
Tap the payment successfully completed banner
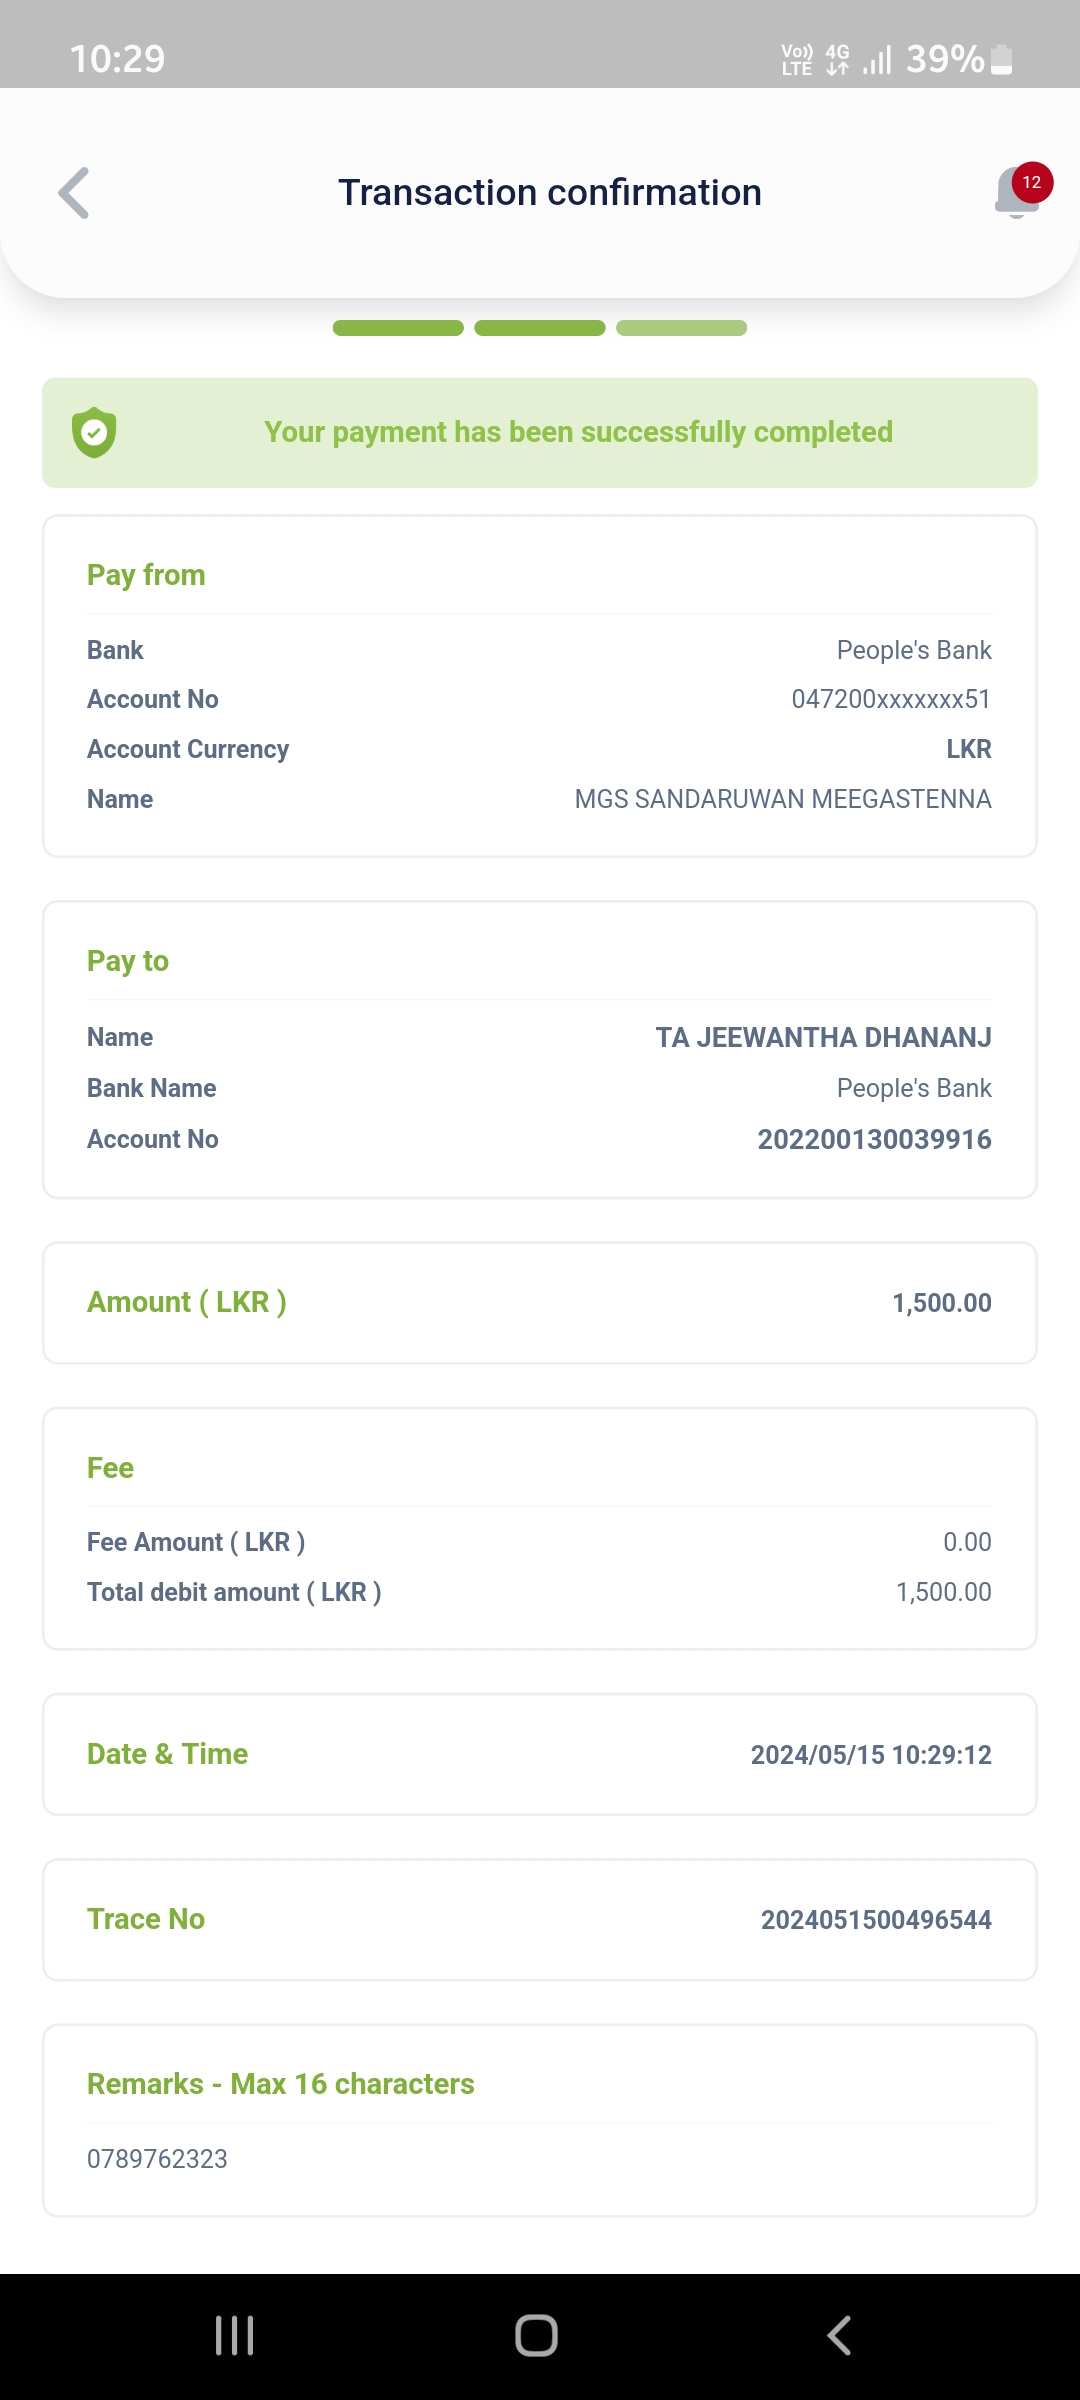click(578, 432)
